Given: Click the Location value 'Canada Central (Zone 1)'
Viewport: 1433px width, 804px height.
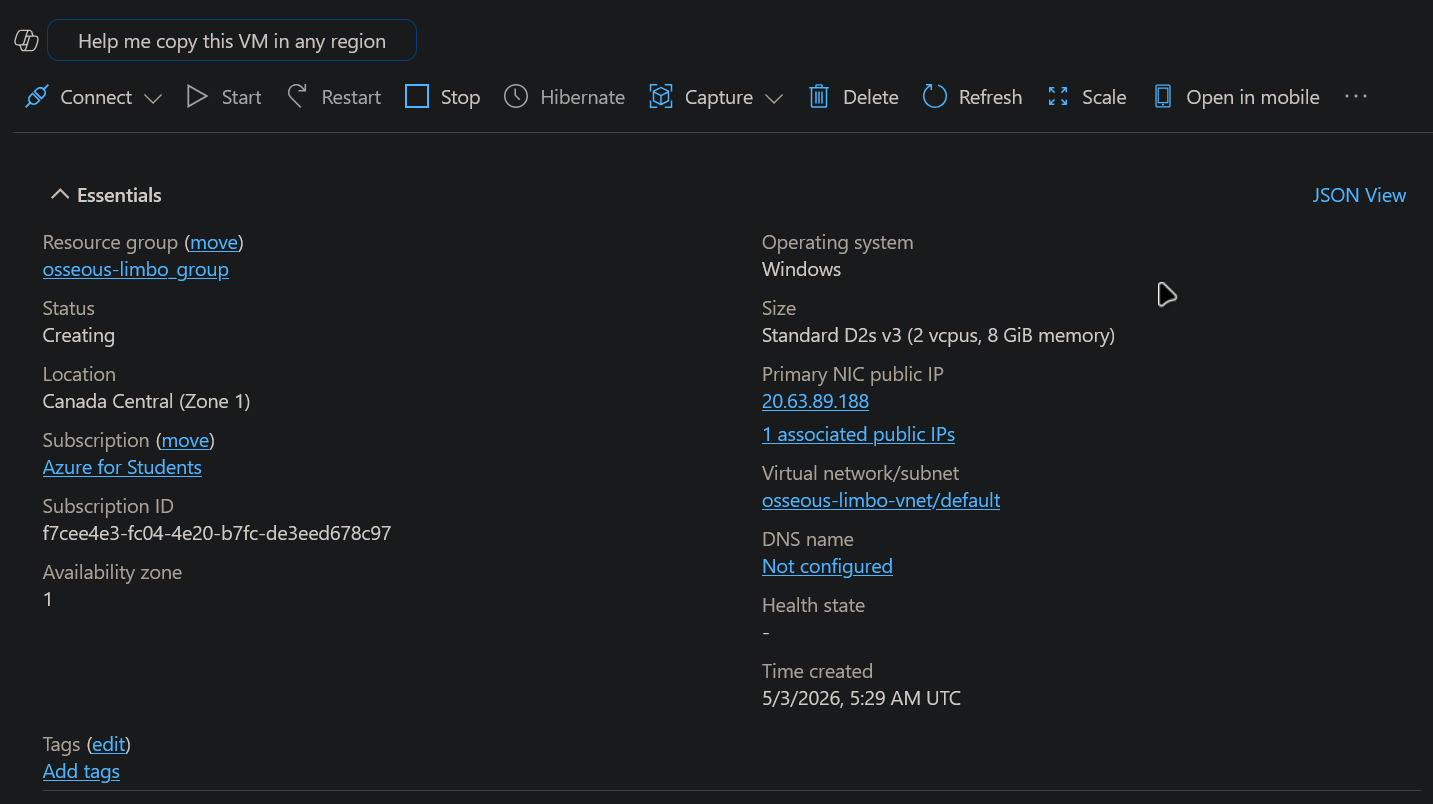Looking at the screenshot, I should (146, 401).
